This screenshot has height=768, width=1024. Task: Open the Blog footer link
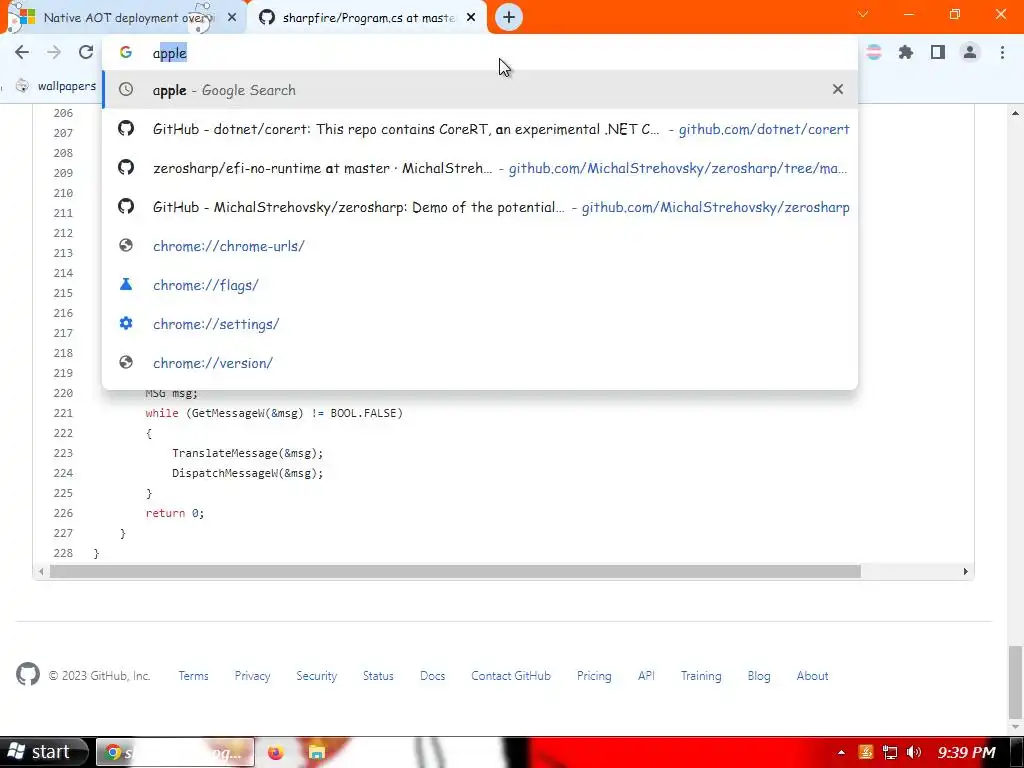point(759,676)
